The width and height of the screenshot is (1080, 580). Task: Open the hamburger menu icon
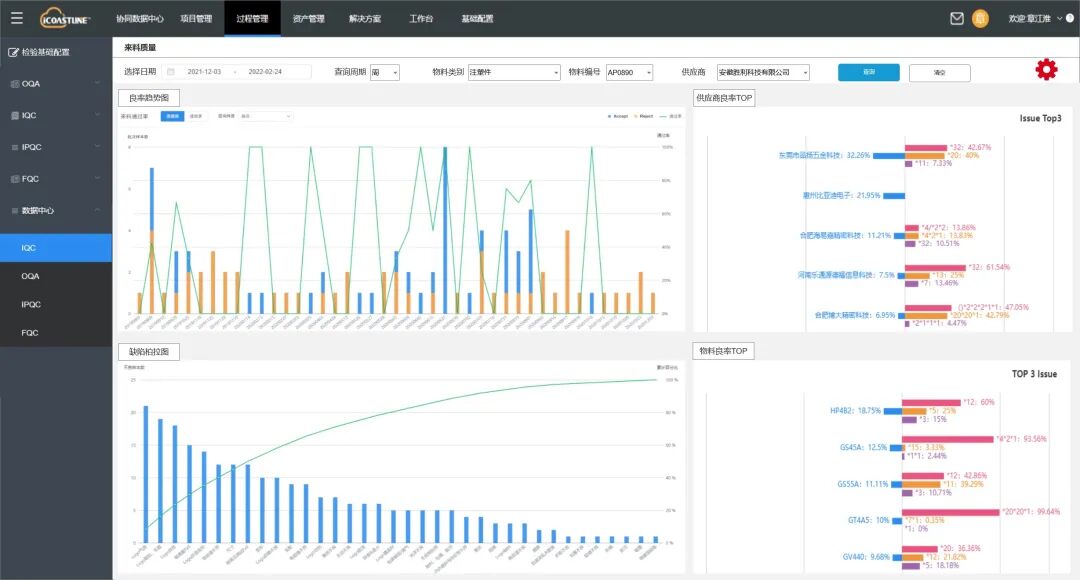click(17, 18)
